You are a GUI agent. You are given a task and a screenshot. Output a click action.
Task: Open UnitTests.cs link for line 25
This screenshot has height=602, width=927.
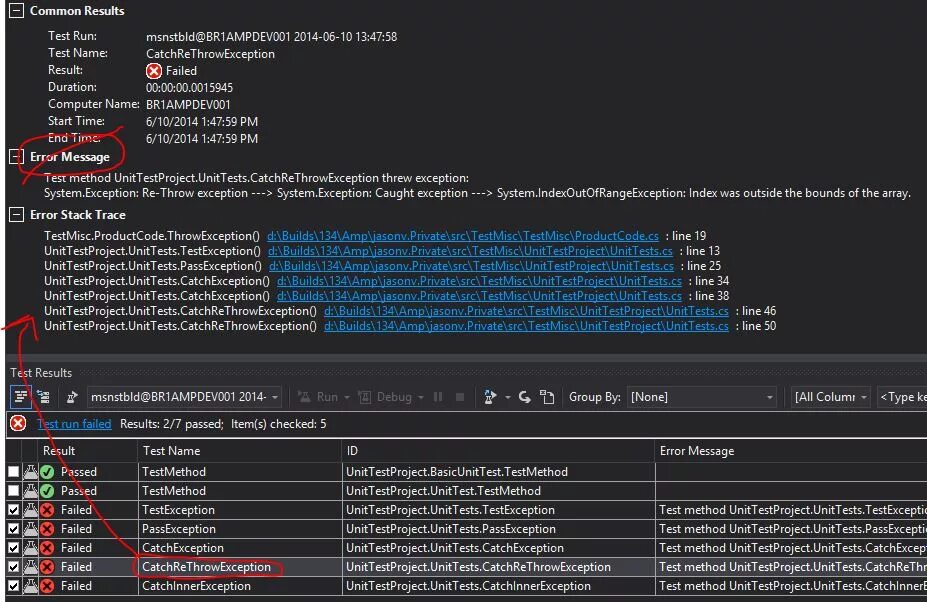(x=471, y=266)
